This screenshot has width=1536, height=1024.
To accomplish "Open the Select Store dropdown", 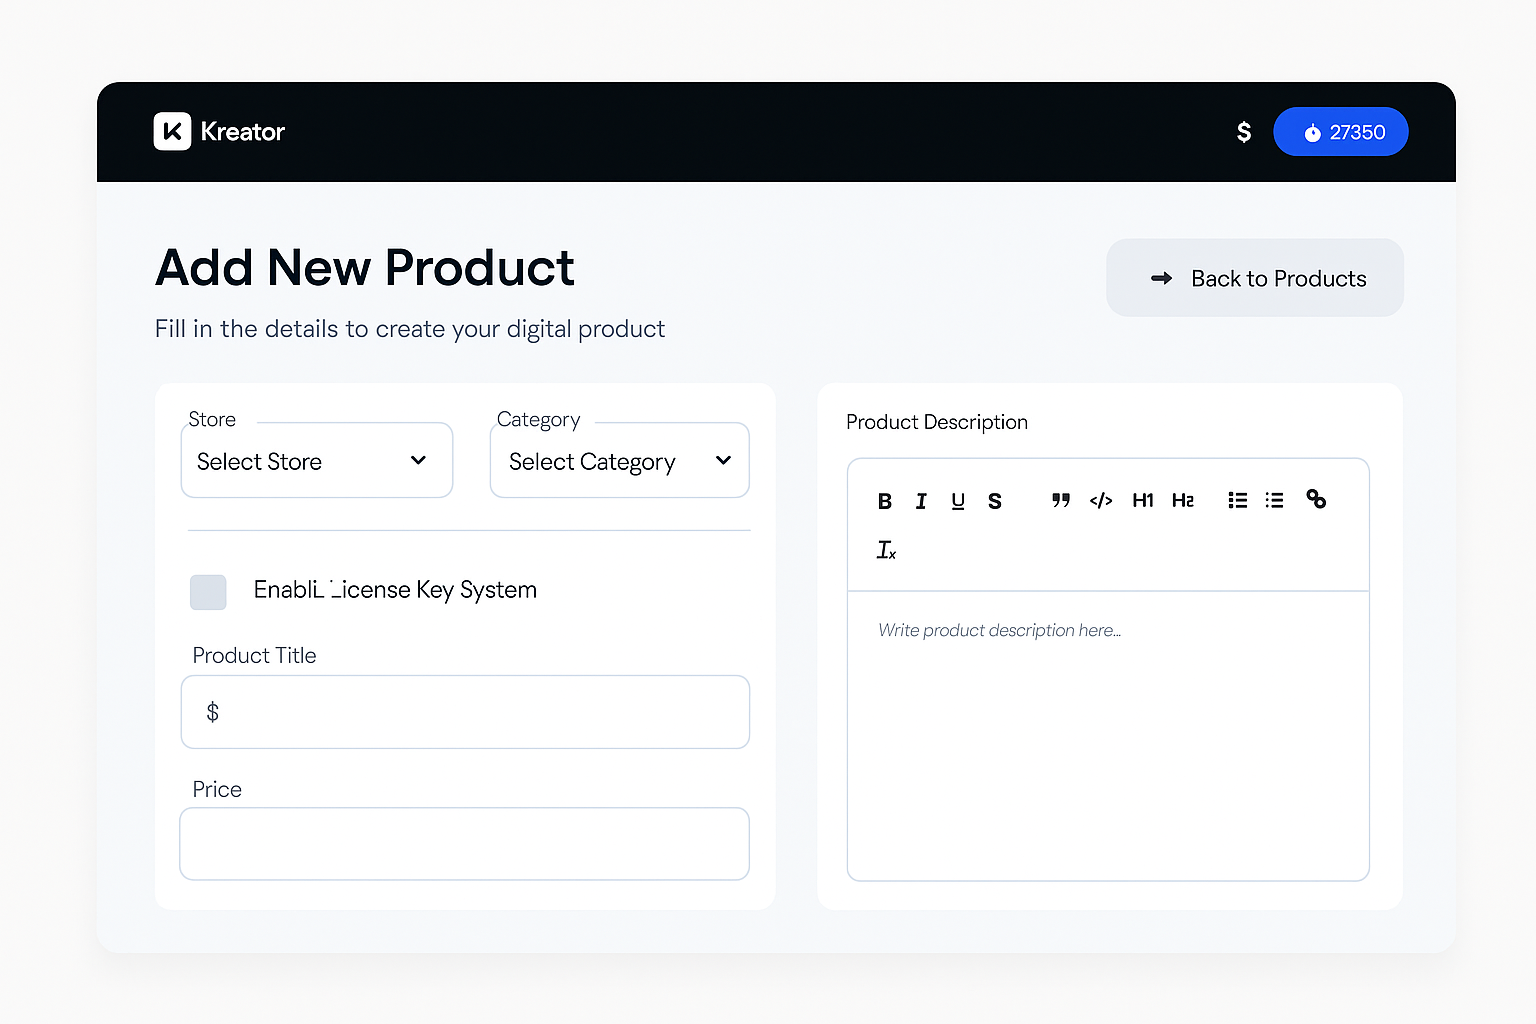I will tap(316, 460).
